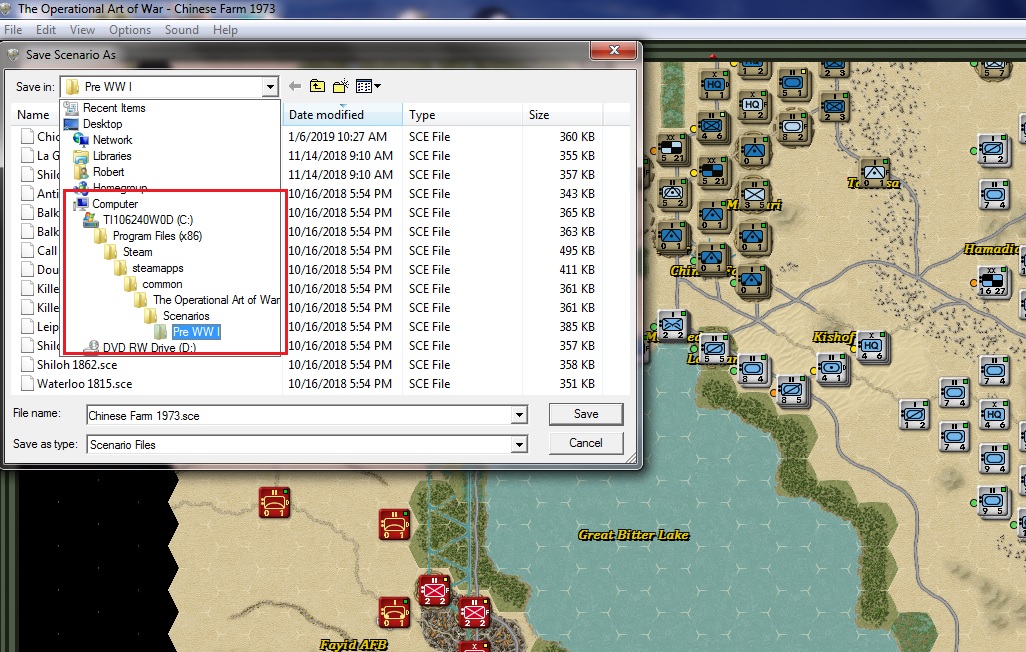The image size is (1026, 652).
Task: Select the armor unit numbered 8 4
Action: click(x=752, y=369)
